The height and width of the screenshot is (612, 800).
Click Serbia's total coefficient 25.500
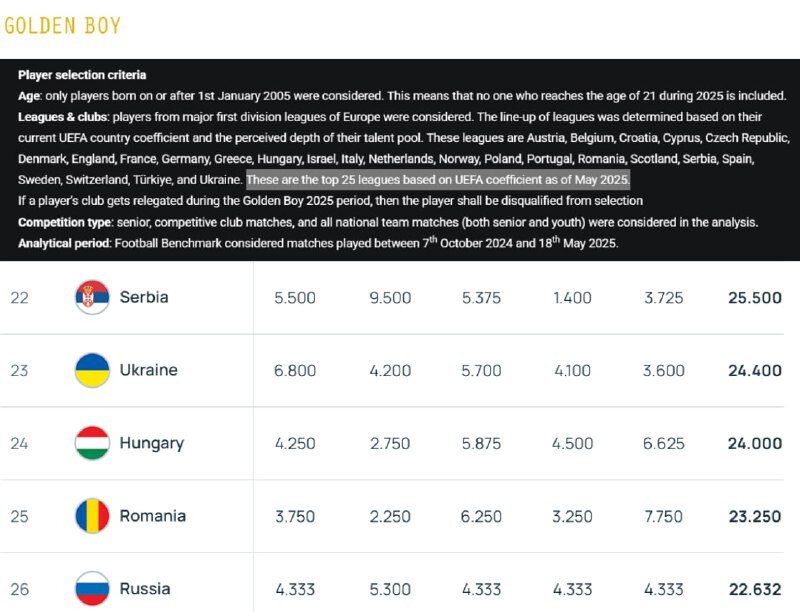coord(754,298)
